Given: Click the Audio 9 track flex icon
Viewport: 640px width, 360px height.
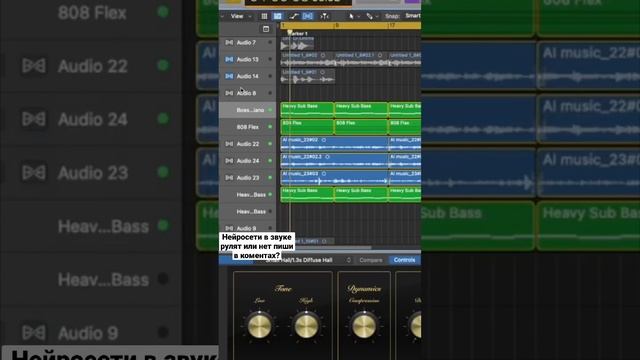Looking at the screenshot, I should pyautogui.click(x=229, y=229).
